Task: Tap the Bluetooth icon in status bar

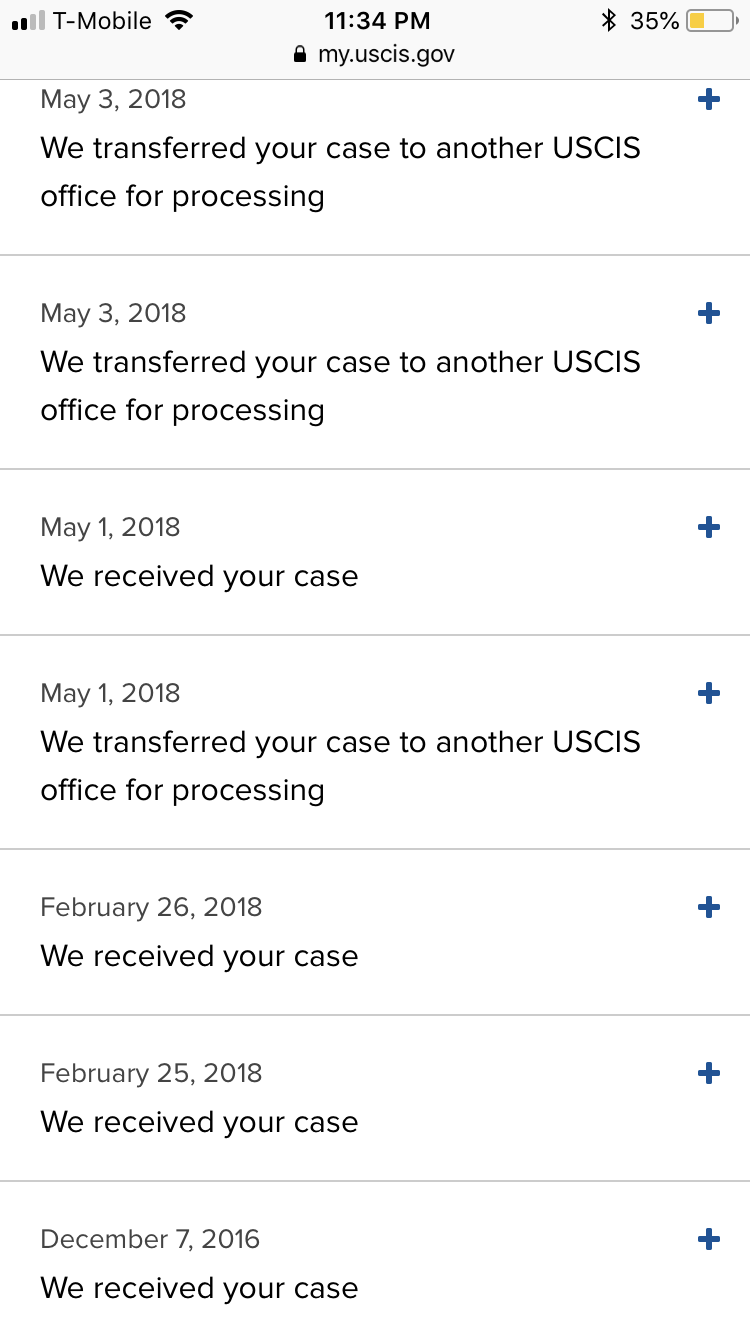Action: [x=608, y=20]
